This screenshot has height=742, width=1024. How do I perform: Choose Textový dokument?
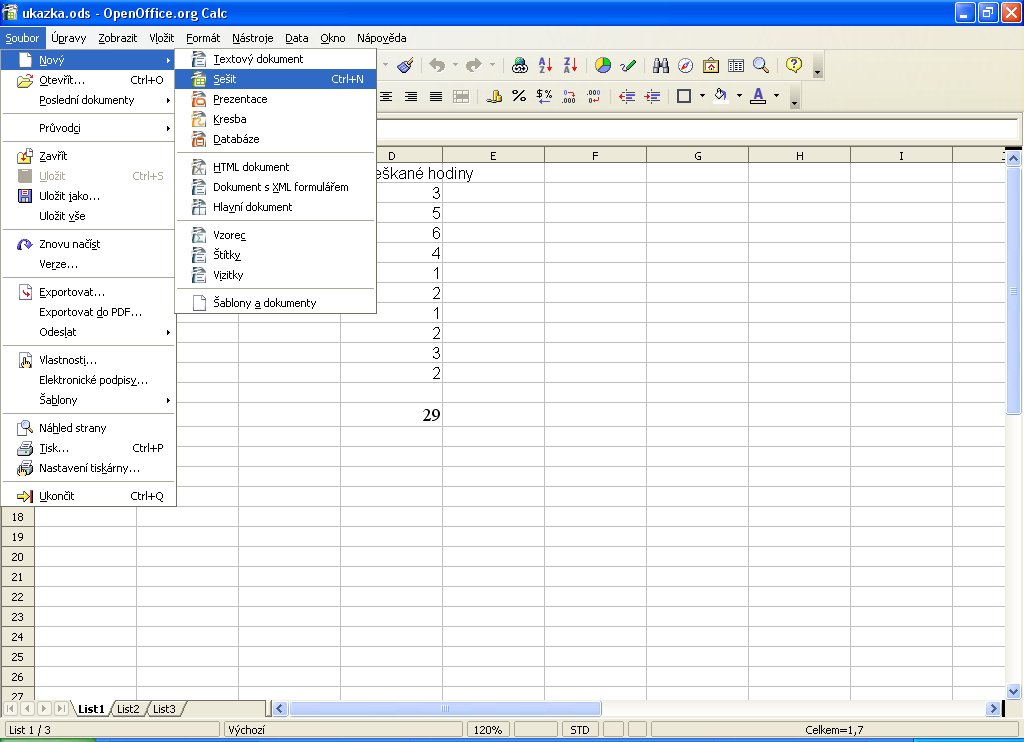276,59
